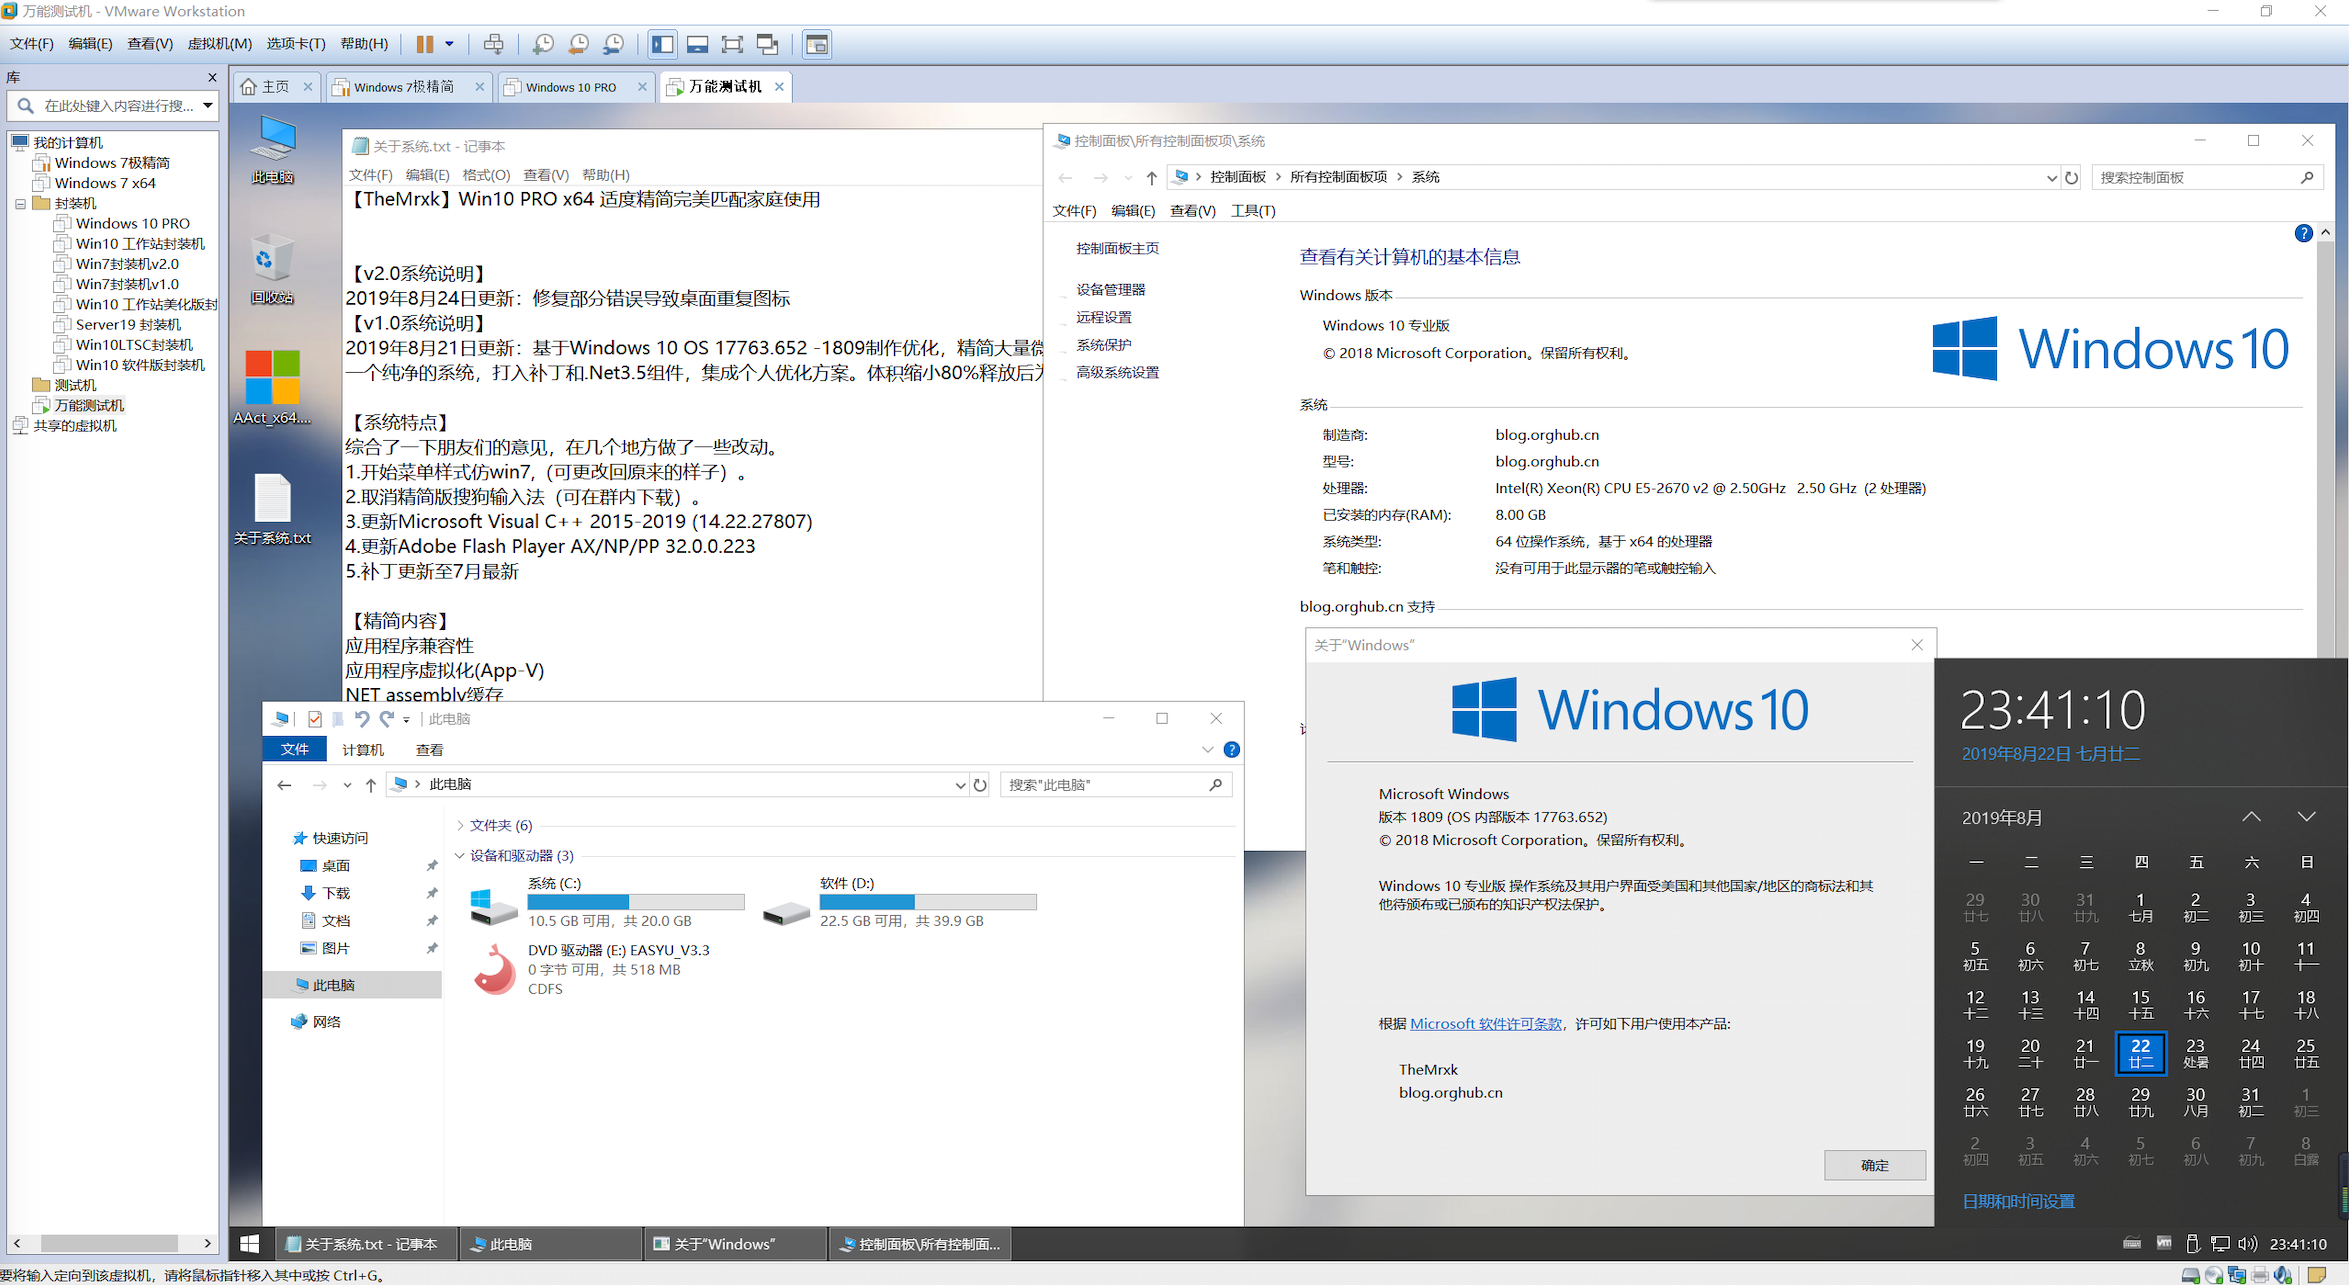Focus the 搜索控制面板 search field
The height and width of the screenshot is (1285, 2349).
[2207, 178]
